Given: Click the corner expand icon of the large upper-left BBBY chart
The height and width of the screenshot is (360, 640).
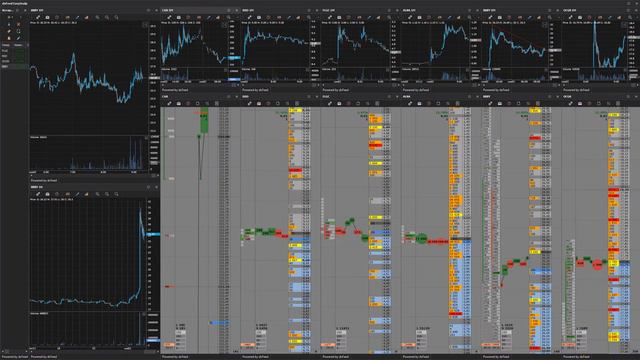Looking at the screenshot, I should [145, 25].
